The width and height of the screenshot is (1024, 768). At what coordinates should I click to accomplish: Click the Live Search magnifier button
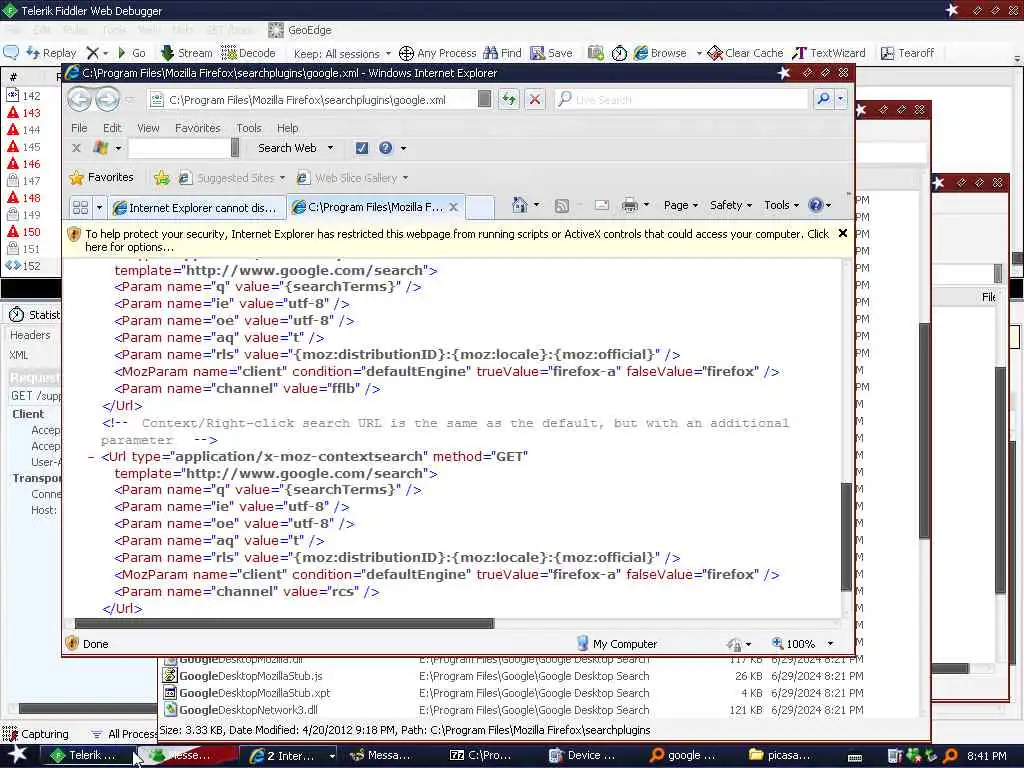coord(823,99)
